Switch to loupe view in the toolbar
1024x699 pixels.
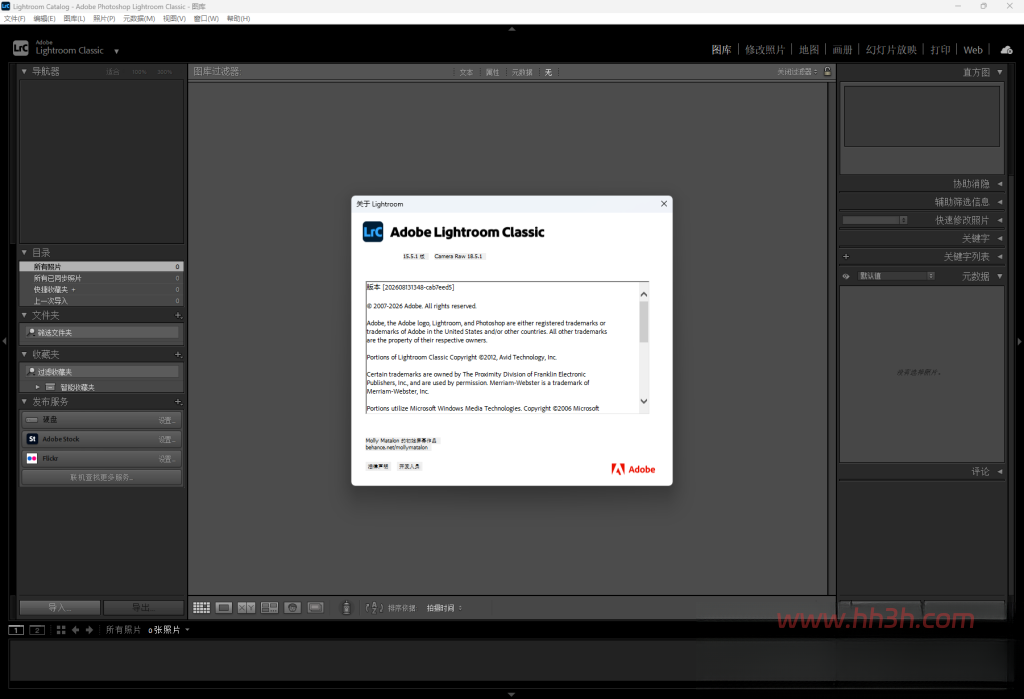point(224,608)
